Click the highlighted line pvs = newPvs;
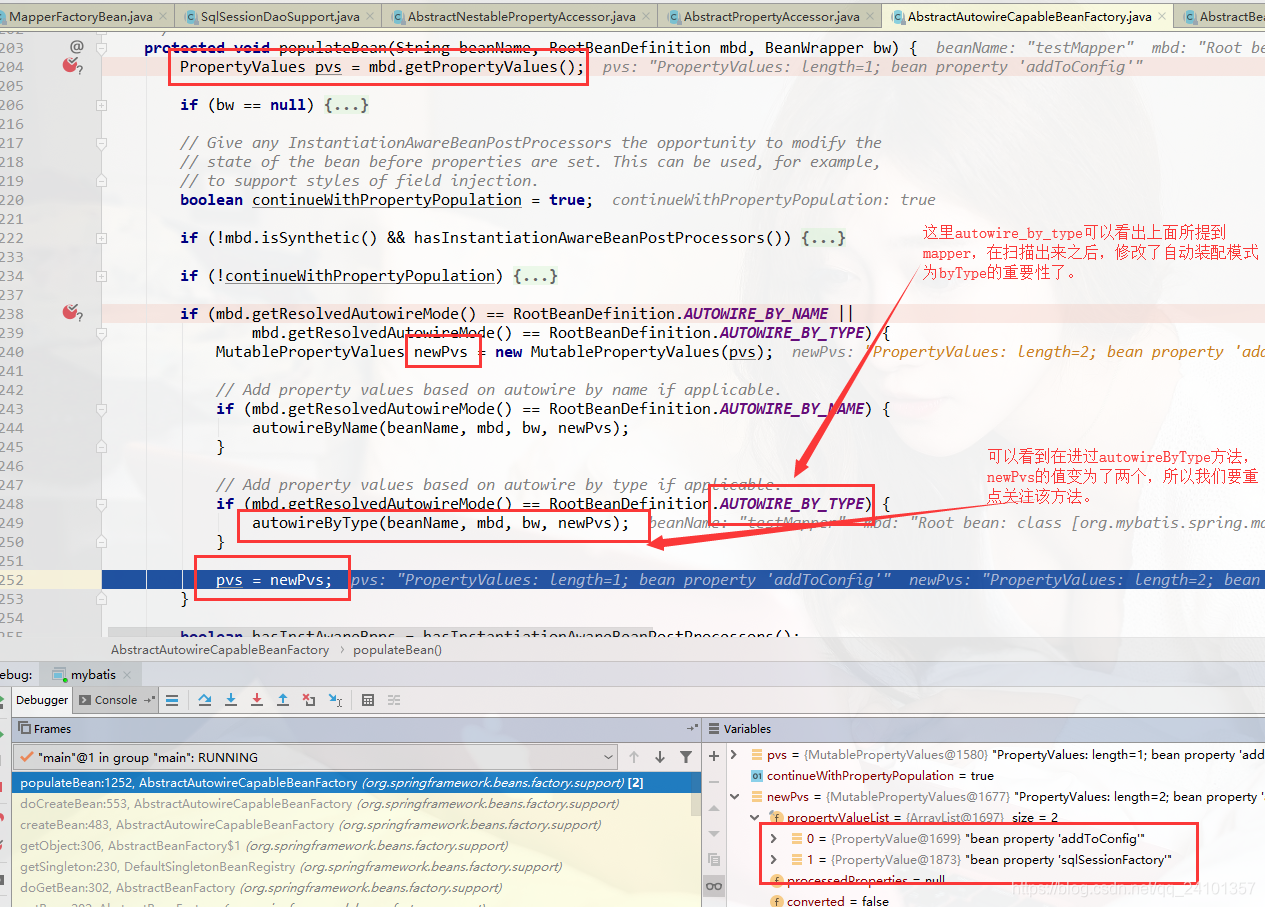Screen dimensions: 1265x907 point(273,579)
